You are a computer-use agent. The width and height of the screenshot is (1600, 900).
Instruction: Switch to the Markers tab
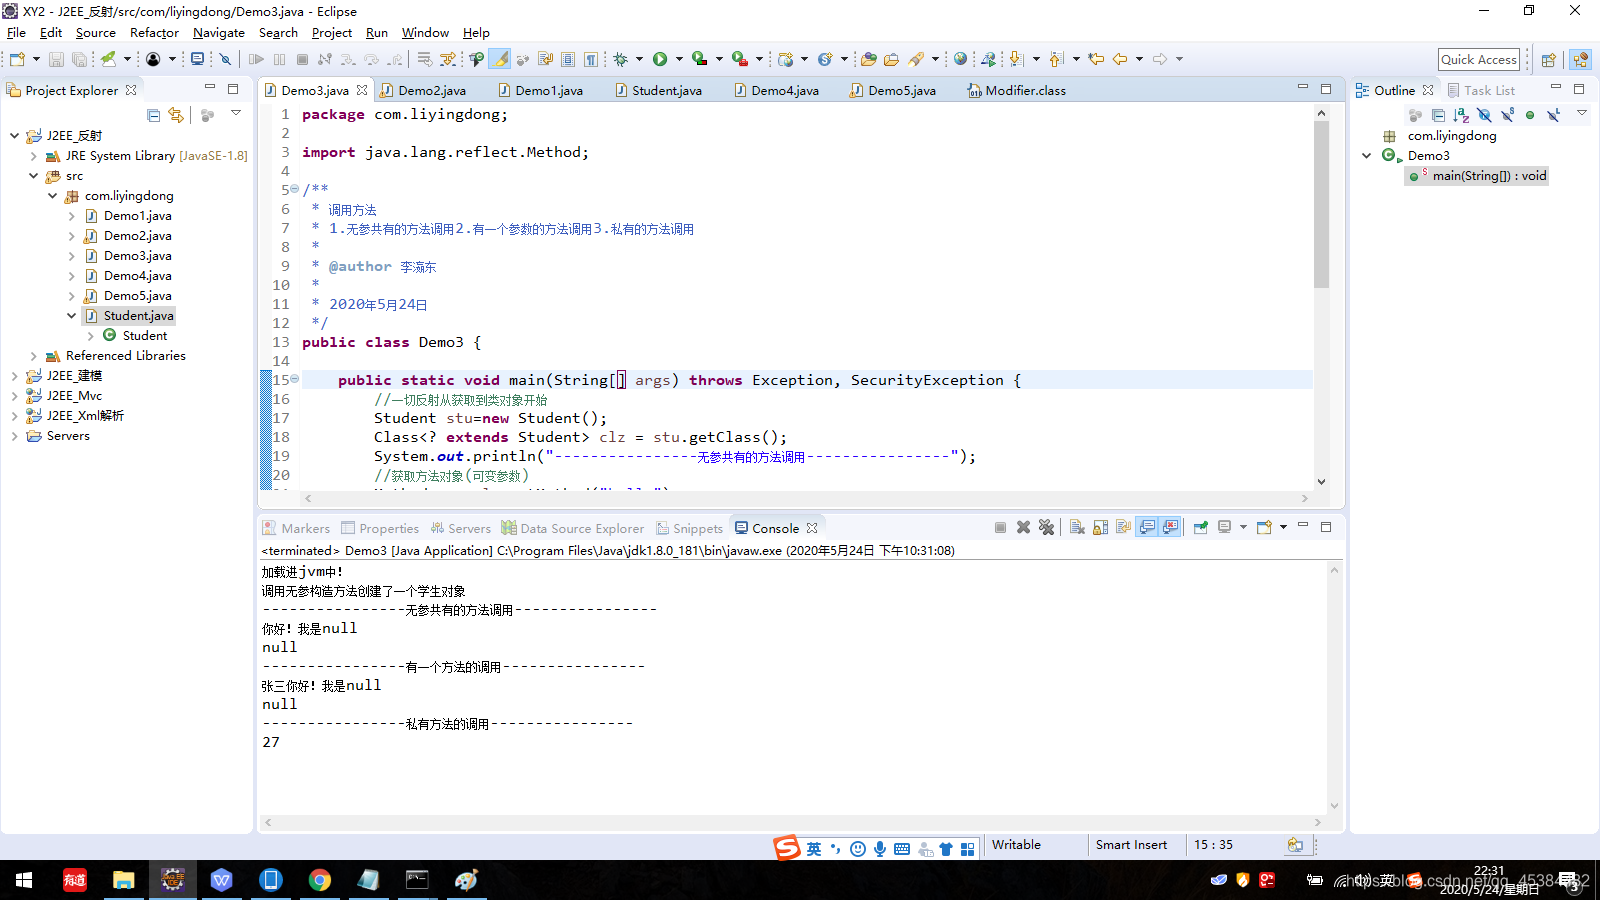[x=296, y=528]
